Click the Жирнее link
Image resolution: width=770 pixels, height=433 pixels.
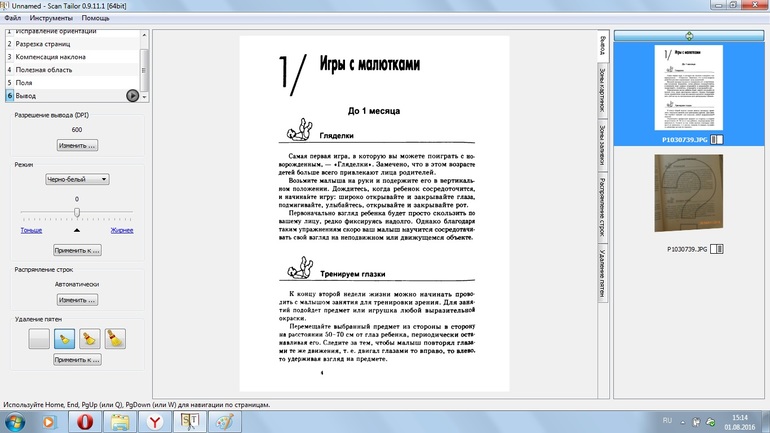point(121,230)
